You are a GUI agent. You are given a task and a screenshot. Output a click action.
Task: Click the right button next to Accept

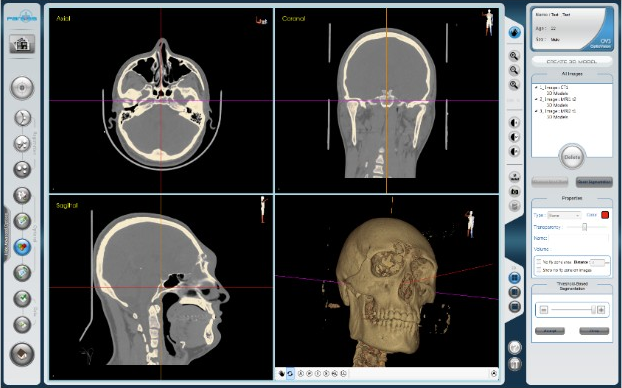(594, 331)
